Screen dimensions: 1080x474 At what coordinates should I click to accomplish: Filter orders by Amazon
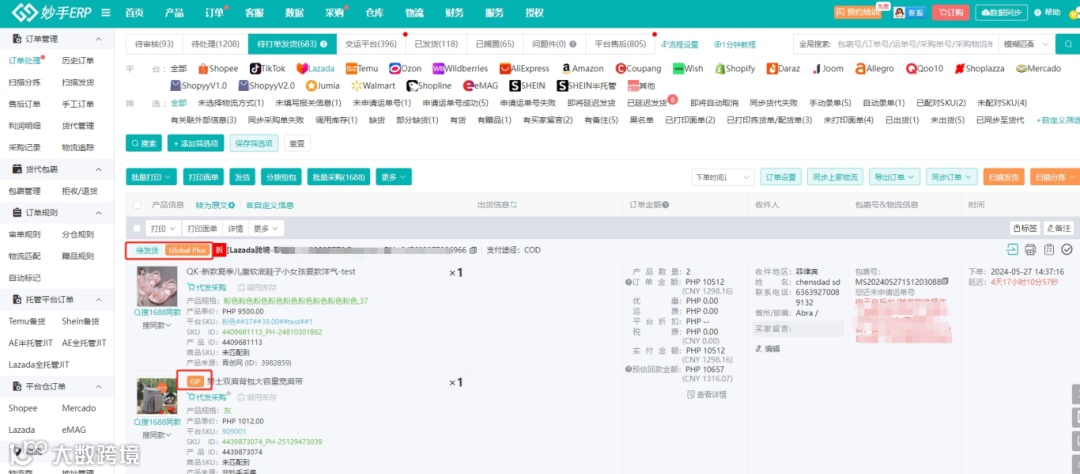pos(583,68)
